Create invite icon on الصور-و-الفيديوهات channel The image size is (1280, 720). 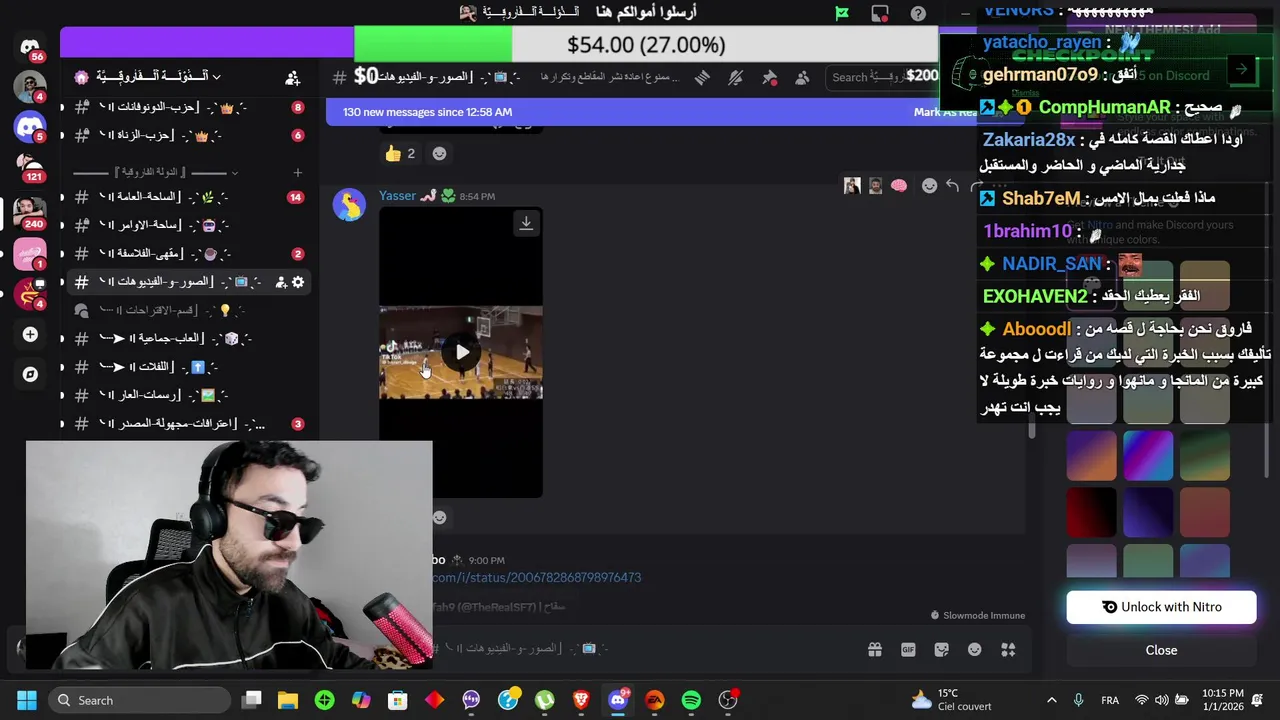[281, 282]
